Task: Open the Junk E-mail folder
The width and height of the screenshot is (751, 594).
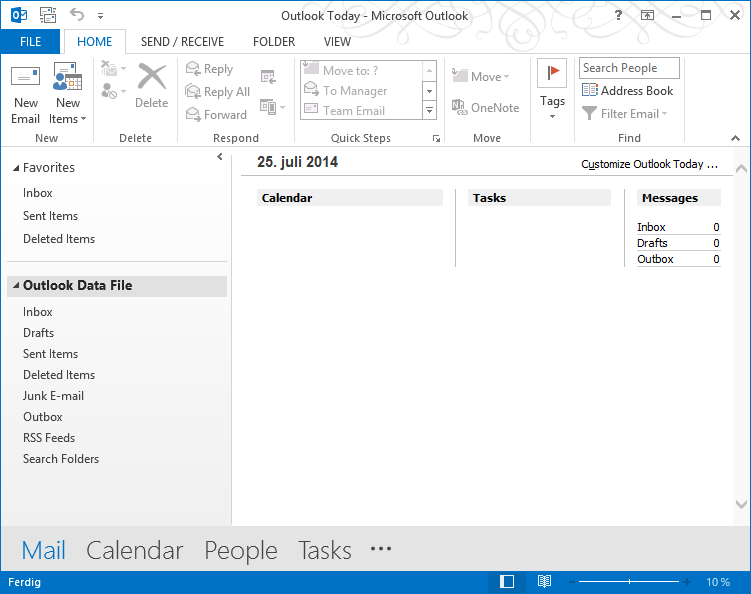Action: pyautogui.click(x=53, y=396)
